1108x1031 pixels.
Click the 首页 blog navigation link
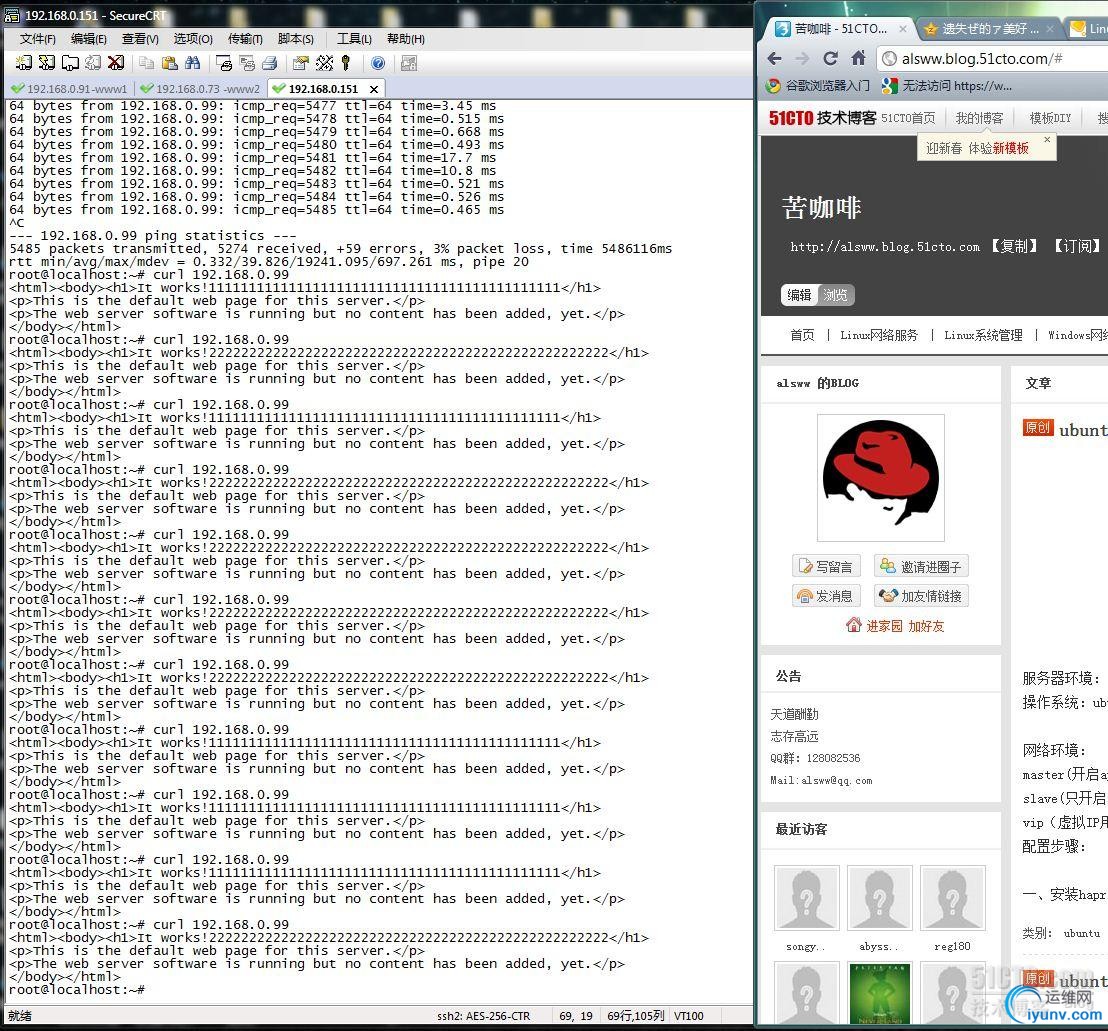coord(802,335)
